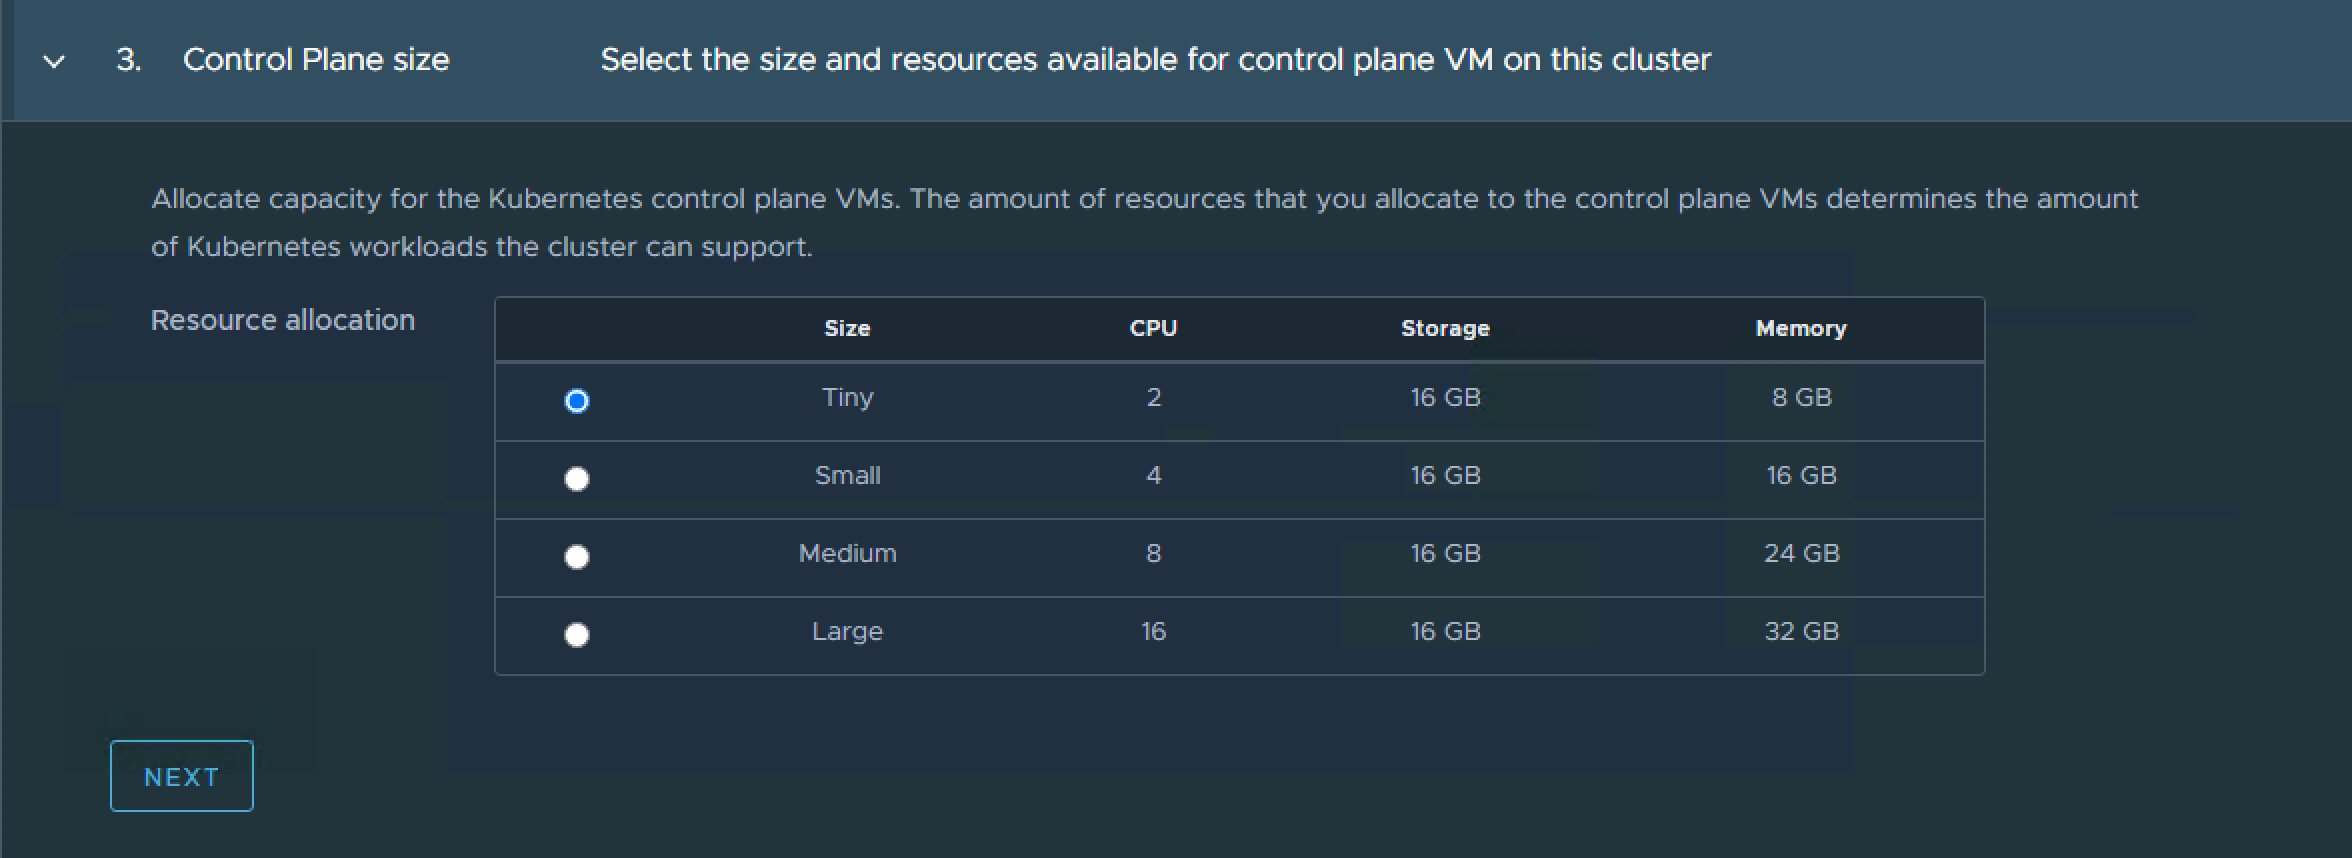The width and height of the screenshot is (2352, 858).
Task: Click the Resource allocation label
Action: [x=282, y=320]
